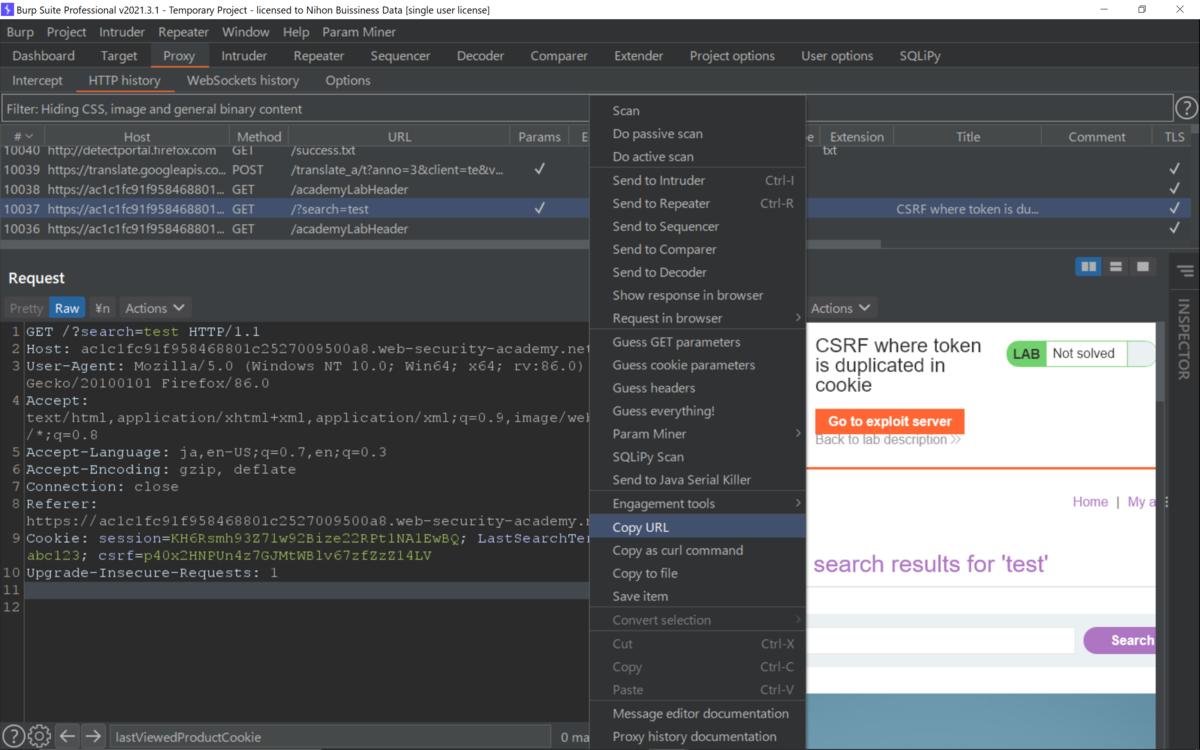The image size is (1200, 750).
Task: Switch to the Target tab
Action: [119, 56]
